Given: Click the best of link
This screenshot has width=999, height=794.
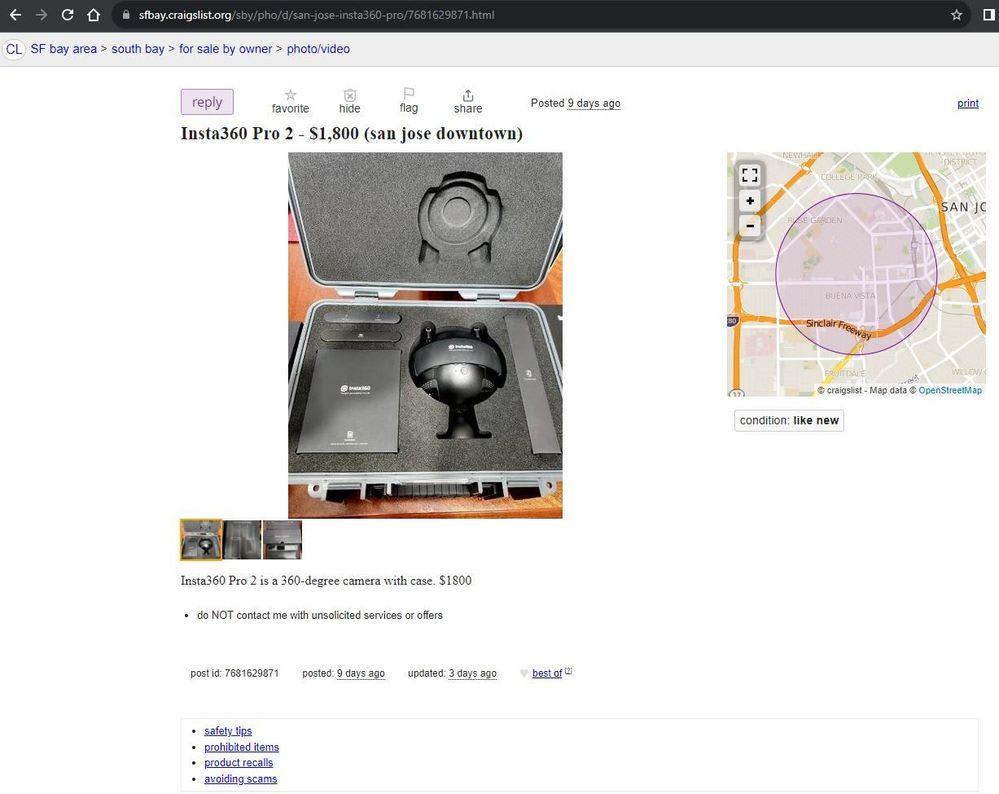Looking at the screenshot, I should 547,674.
